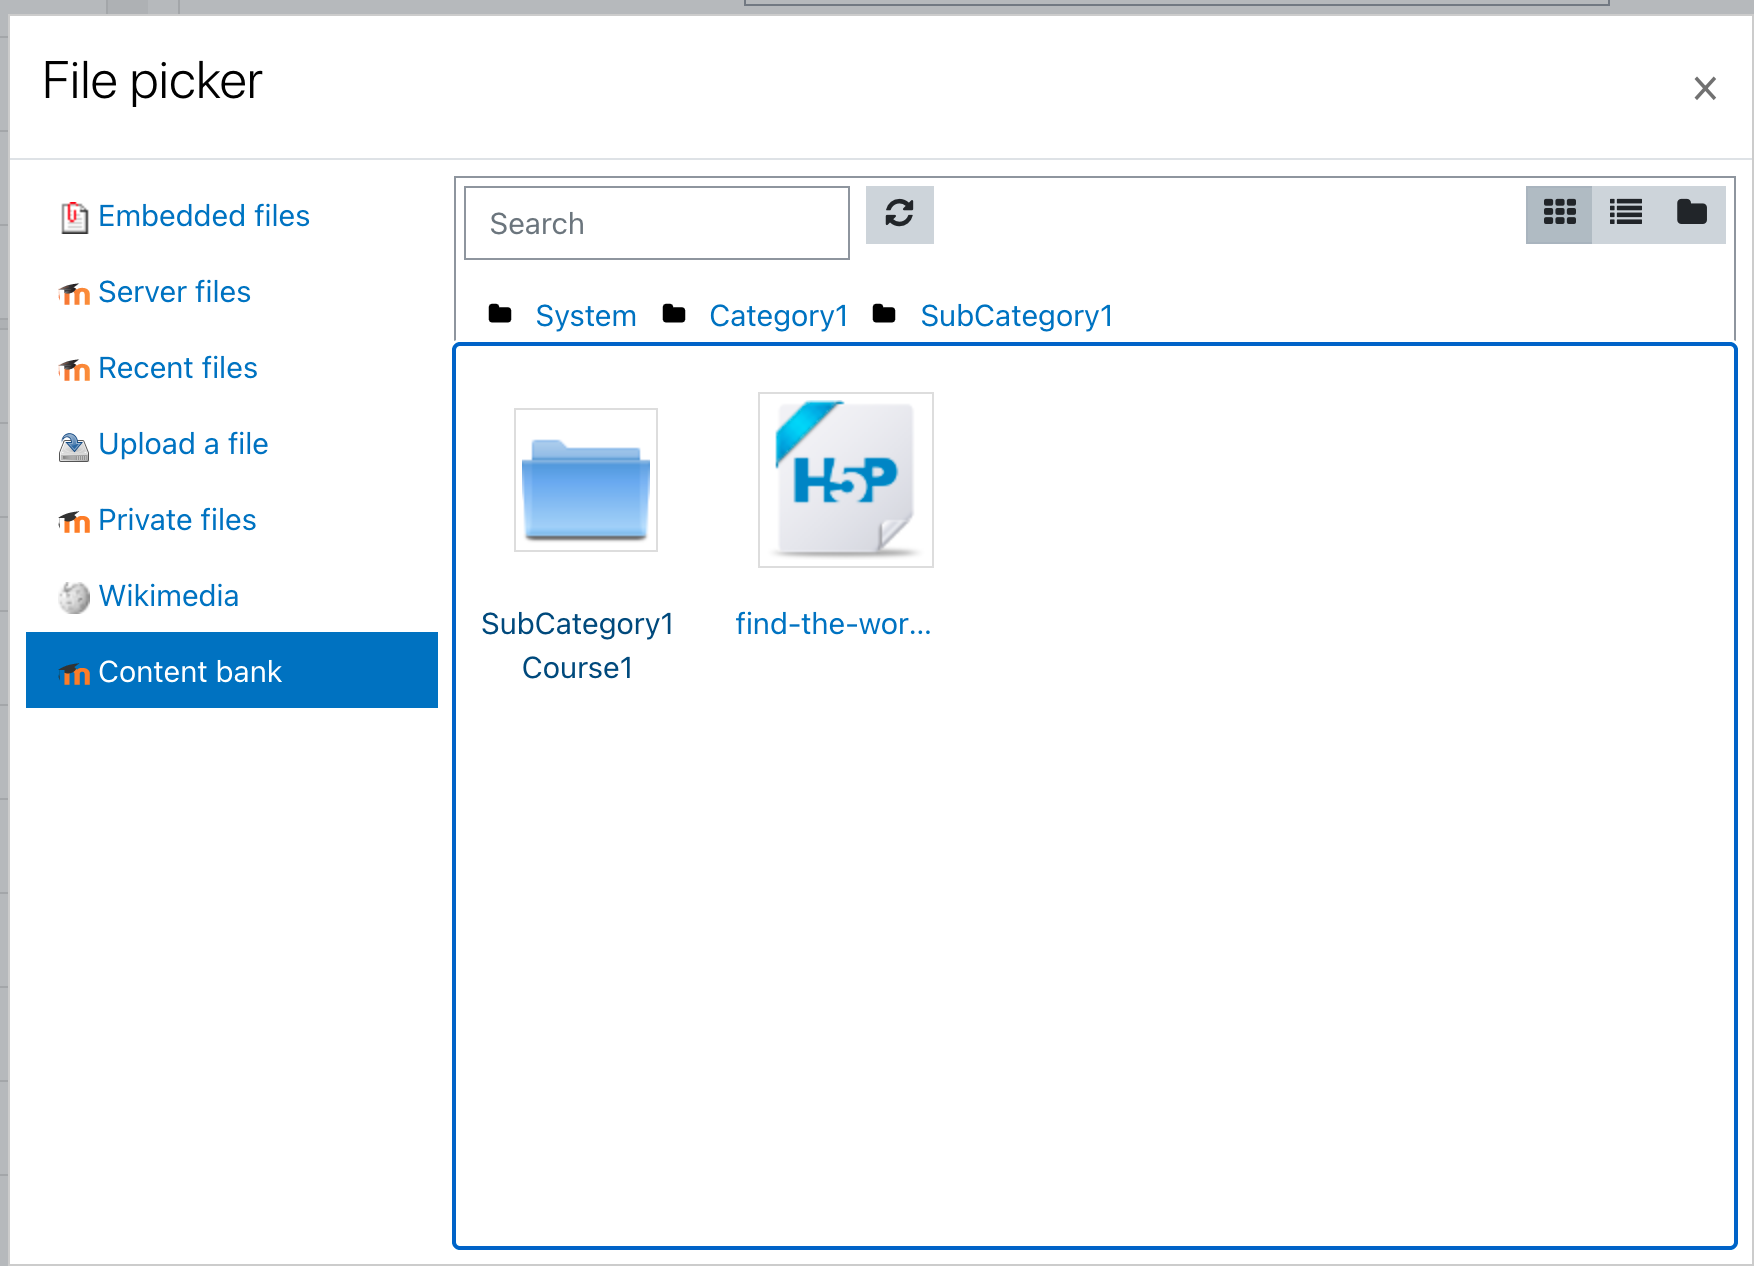Select the Content bank repository
Screen dimensions: 1754x1266
pyautogui.click(x=232, y=670)
